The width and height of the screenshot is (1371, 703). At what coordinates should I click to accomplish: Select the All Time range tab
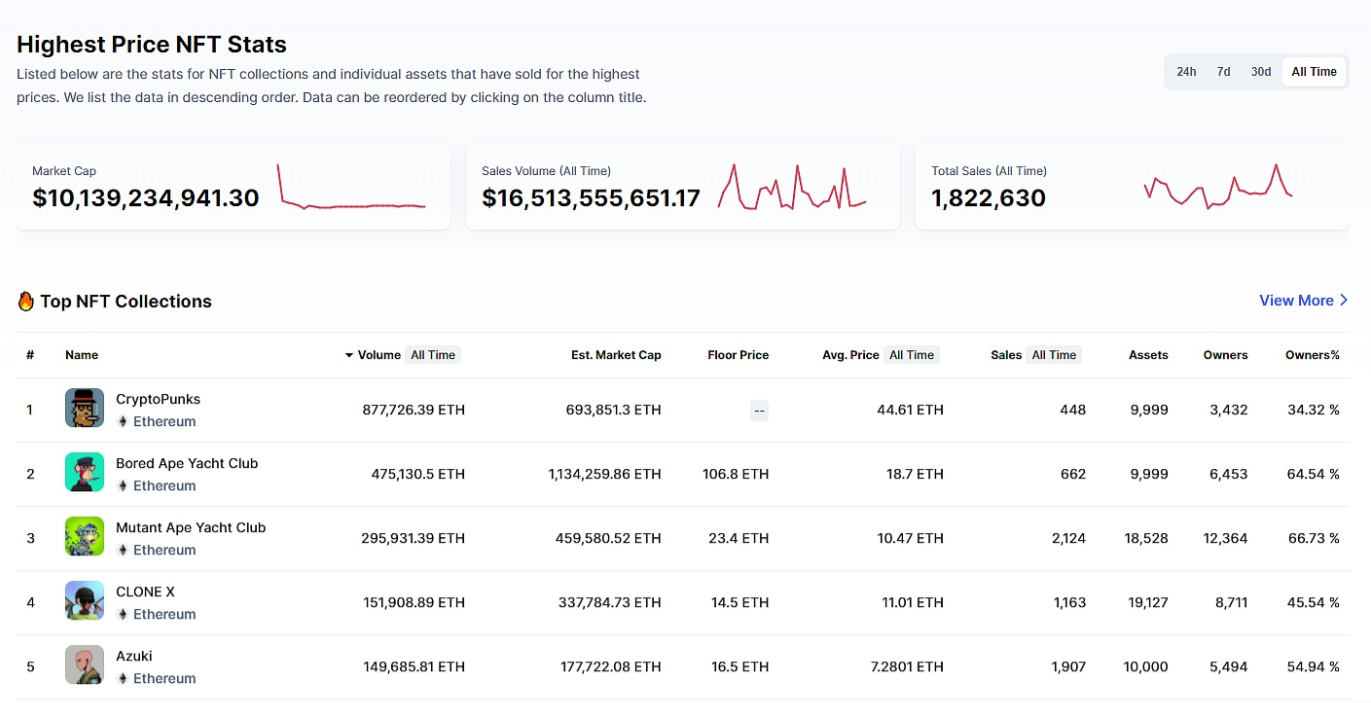[1313, 72]
